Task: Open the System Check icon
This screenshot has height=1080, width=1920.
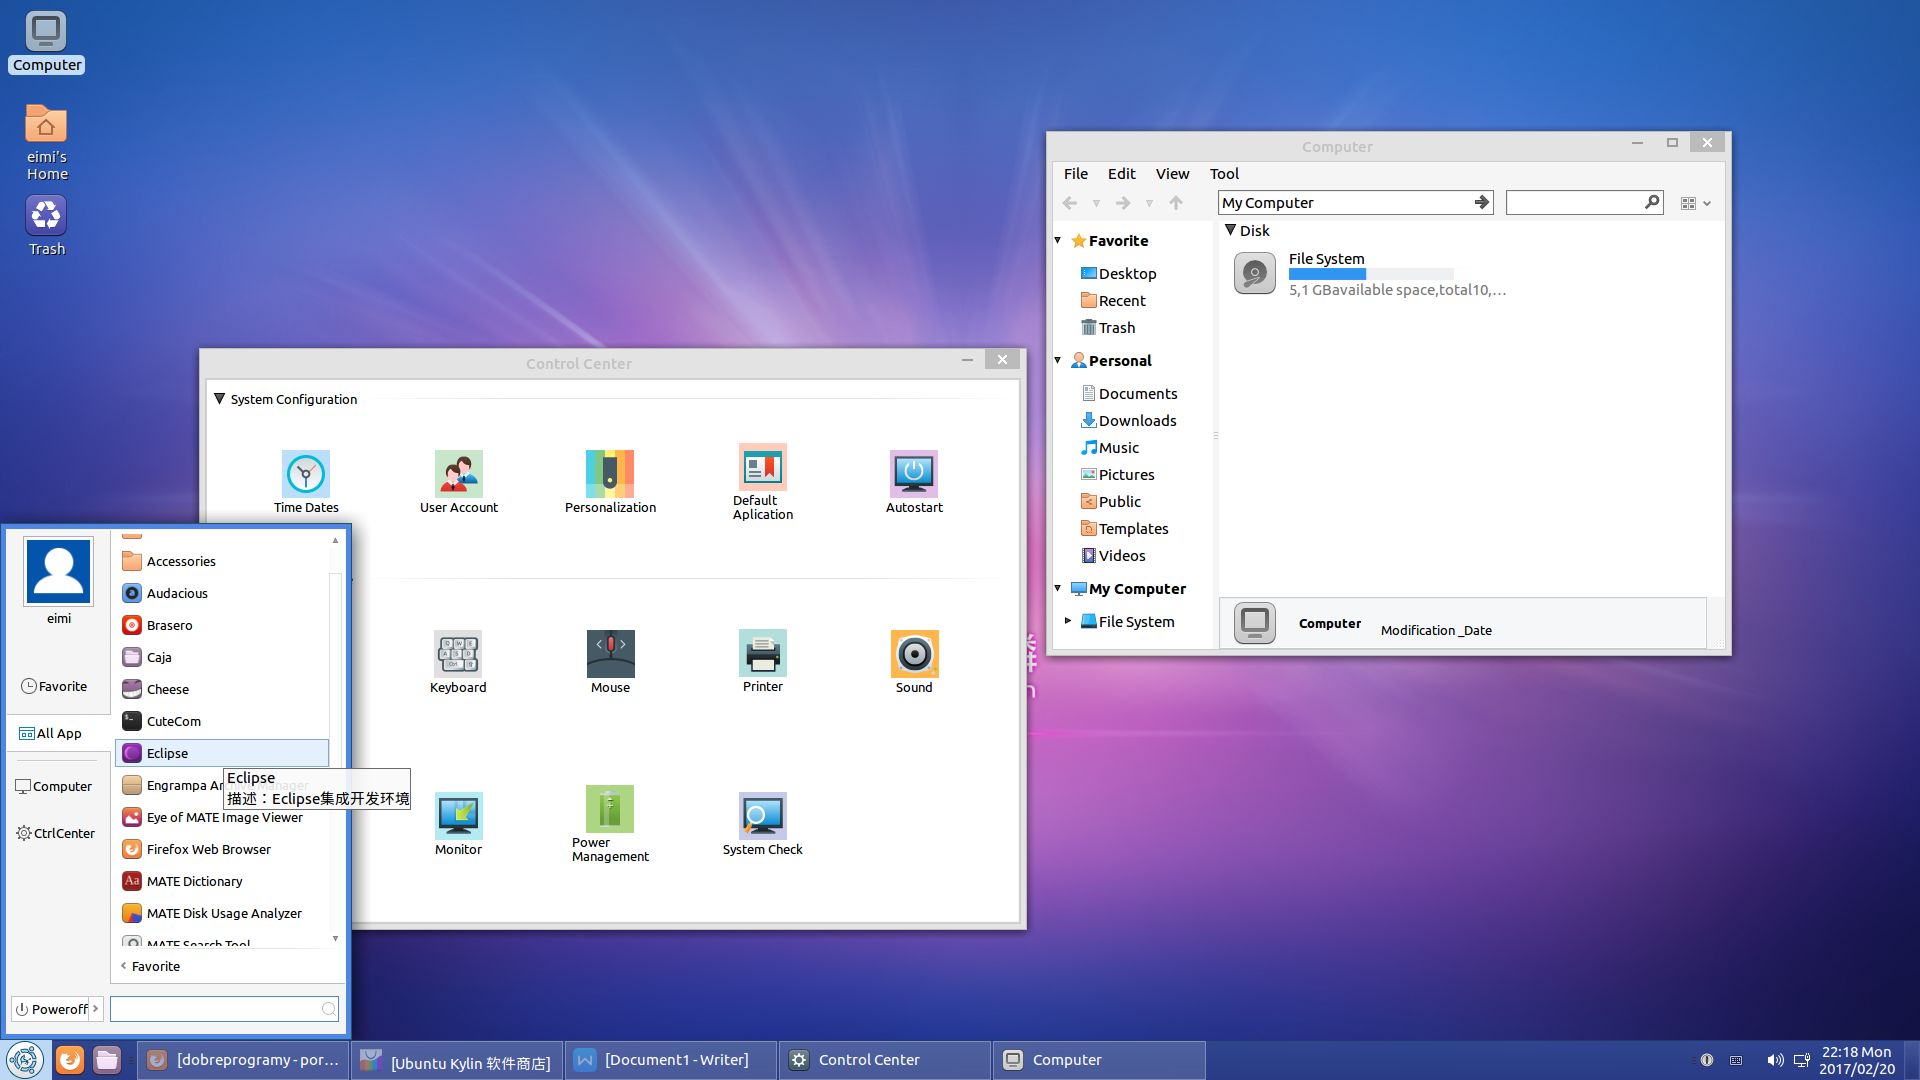Action: (762, 816)
